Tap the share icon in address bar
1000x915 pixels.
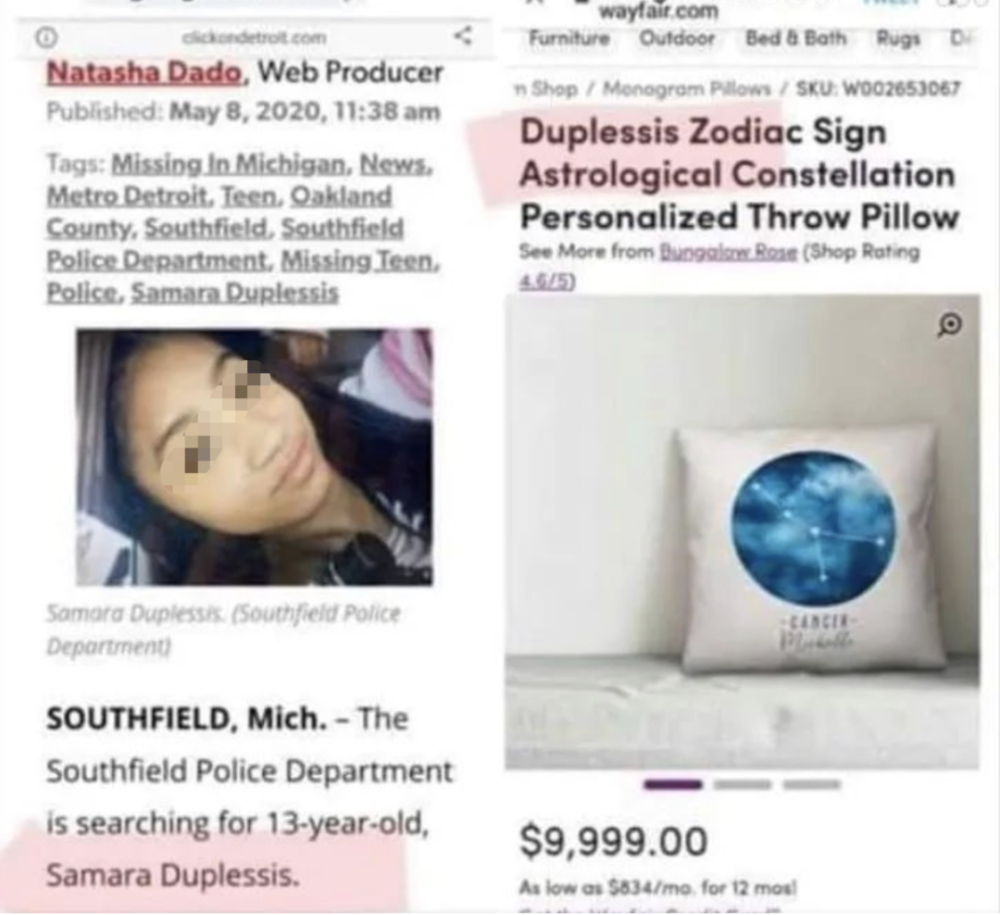[x=464, y=36]
